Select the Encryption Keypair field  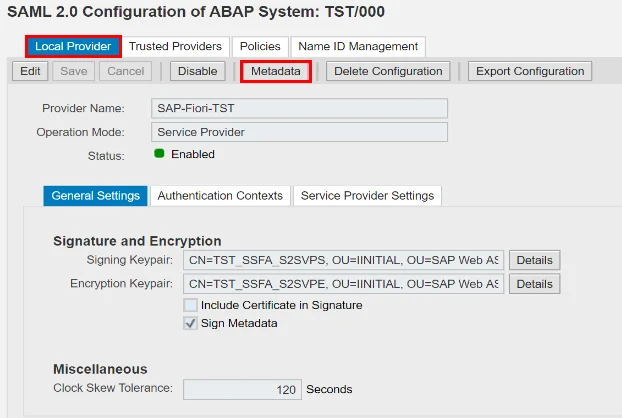(344, 284)
